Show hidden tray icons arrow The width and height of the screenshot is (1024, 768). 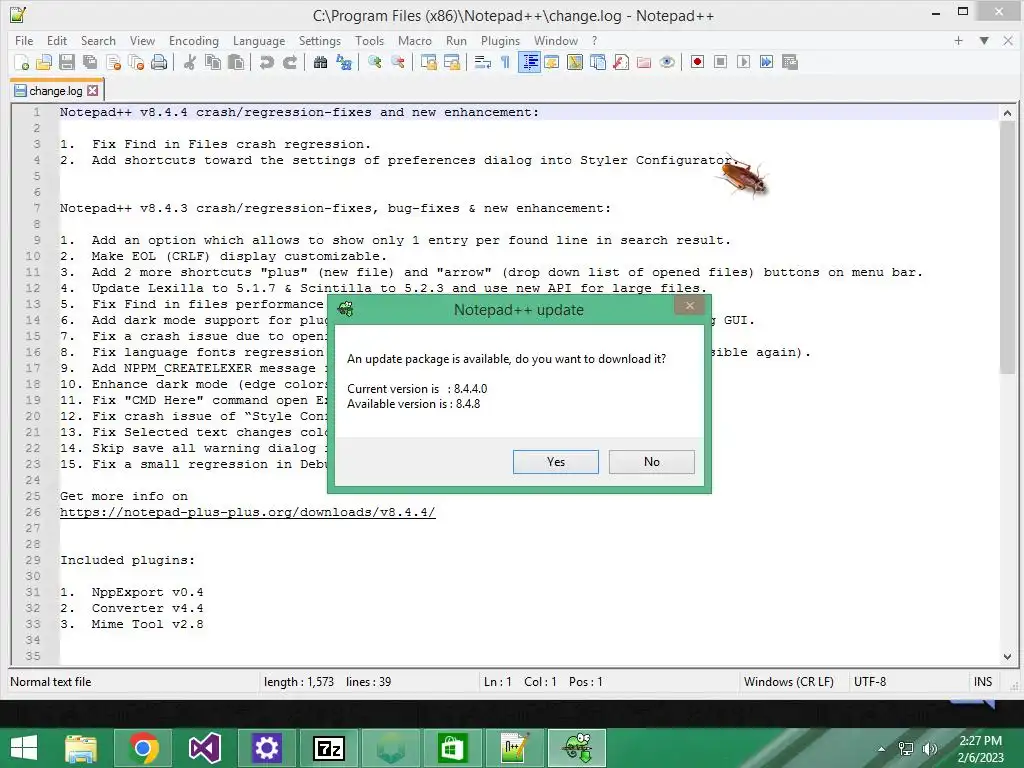pos(882,749)
